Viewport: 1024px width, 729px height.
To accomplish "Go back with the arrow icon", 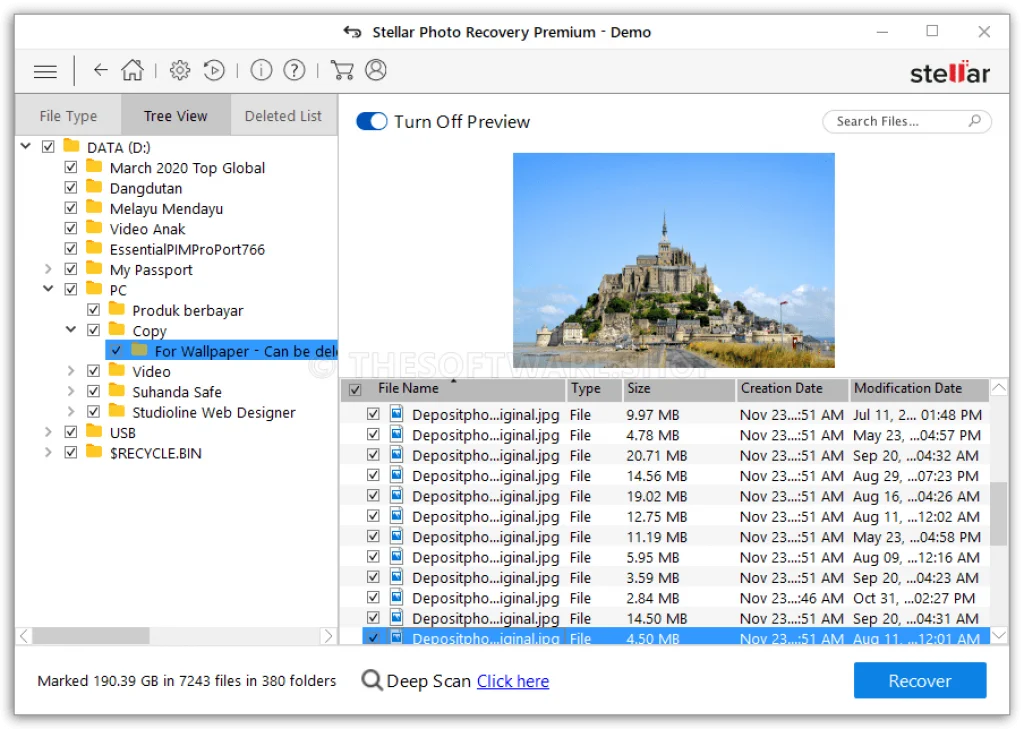I will [x=100, y=70].
